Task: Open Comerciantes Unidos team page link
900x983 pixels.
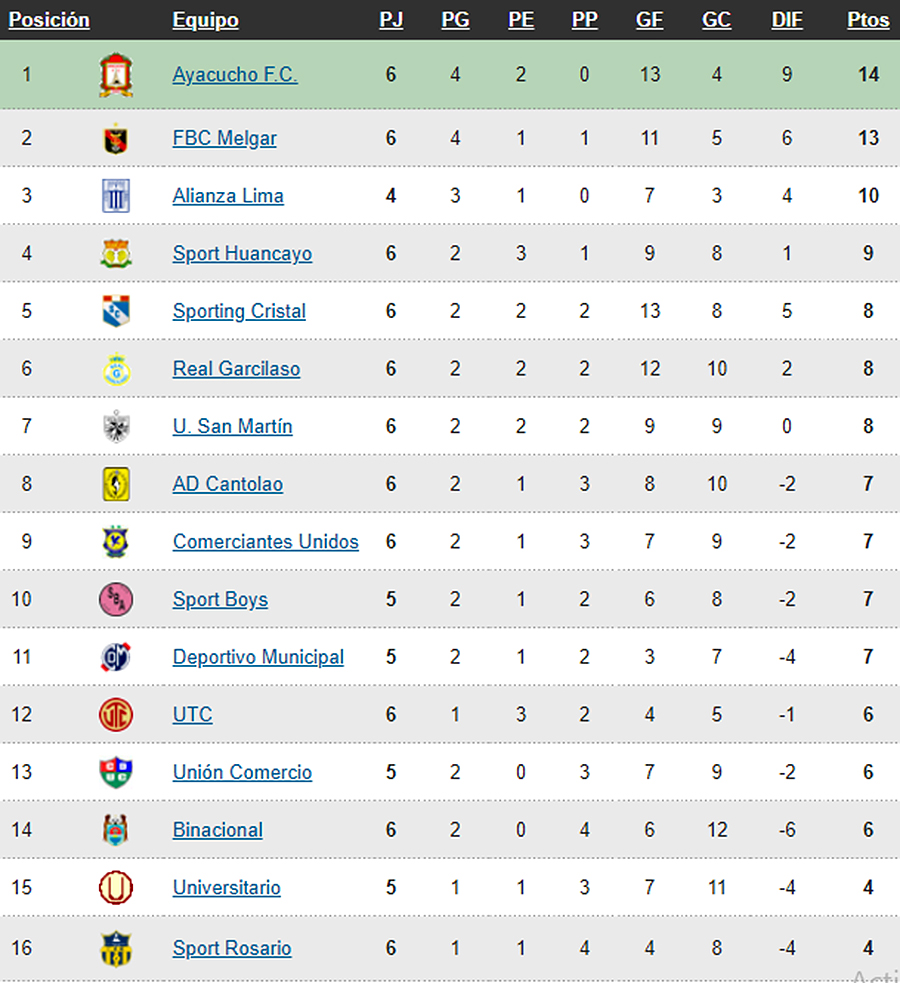Action: click(266, 542)
